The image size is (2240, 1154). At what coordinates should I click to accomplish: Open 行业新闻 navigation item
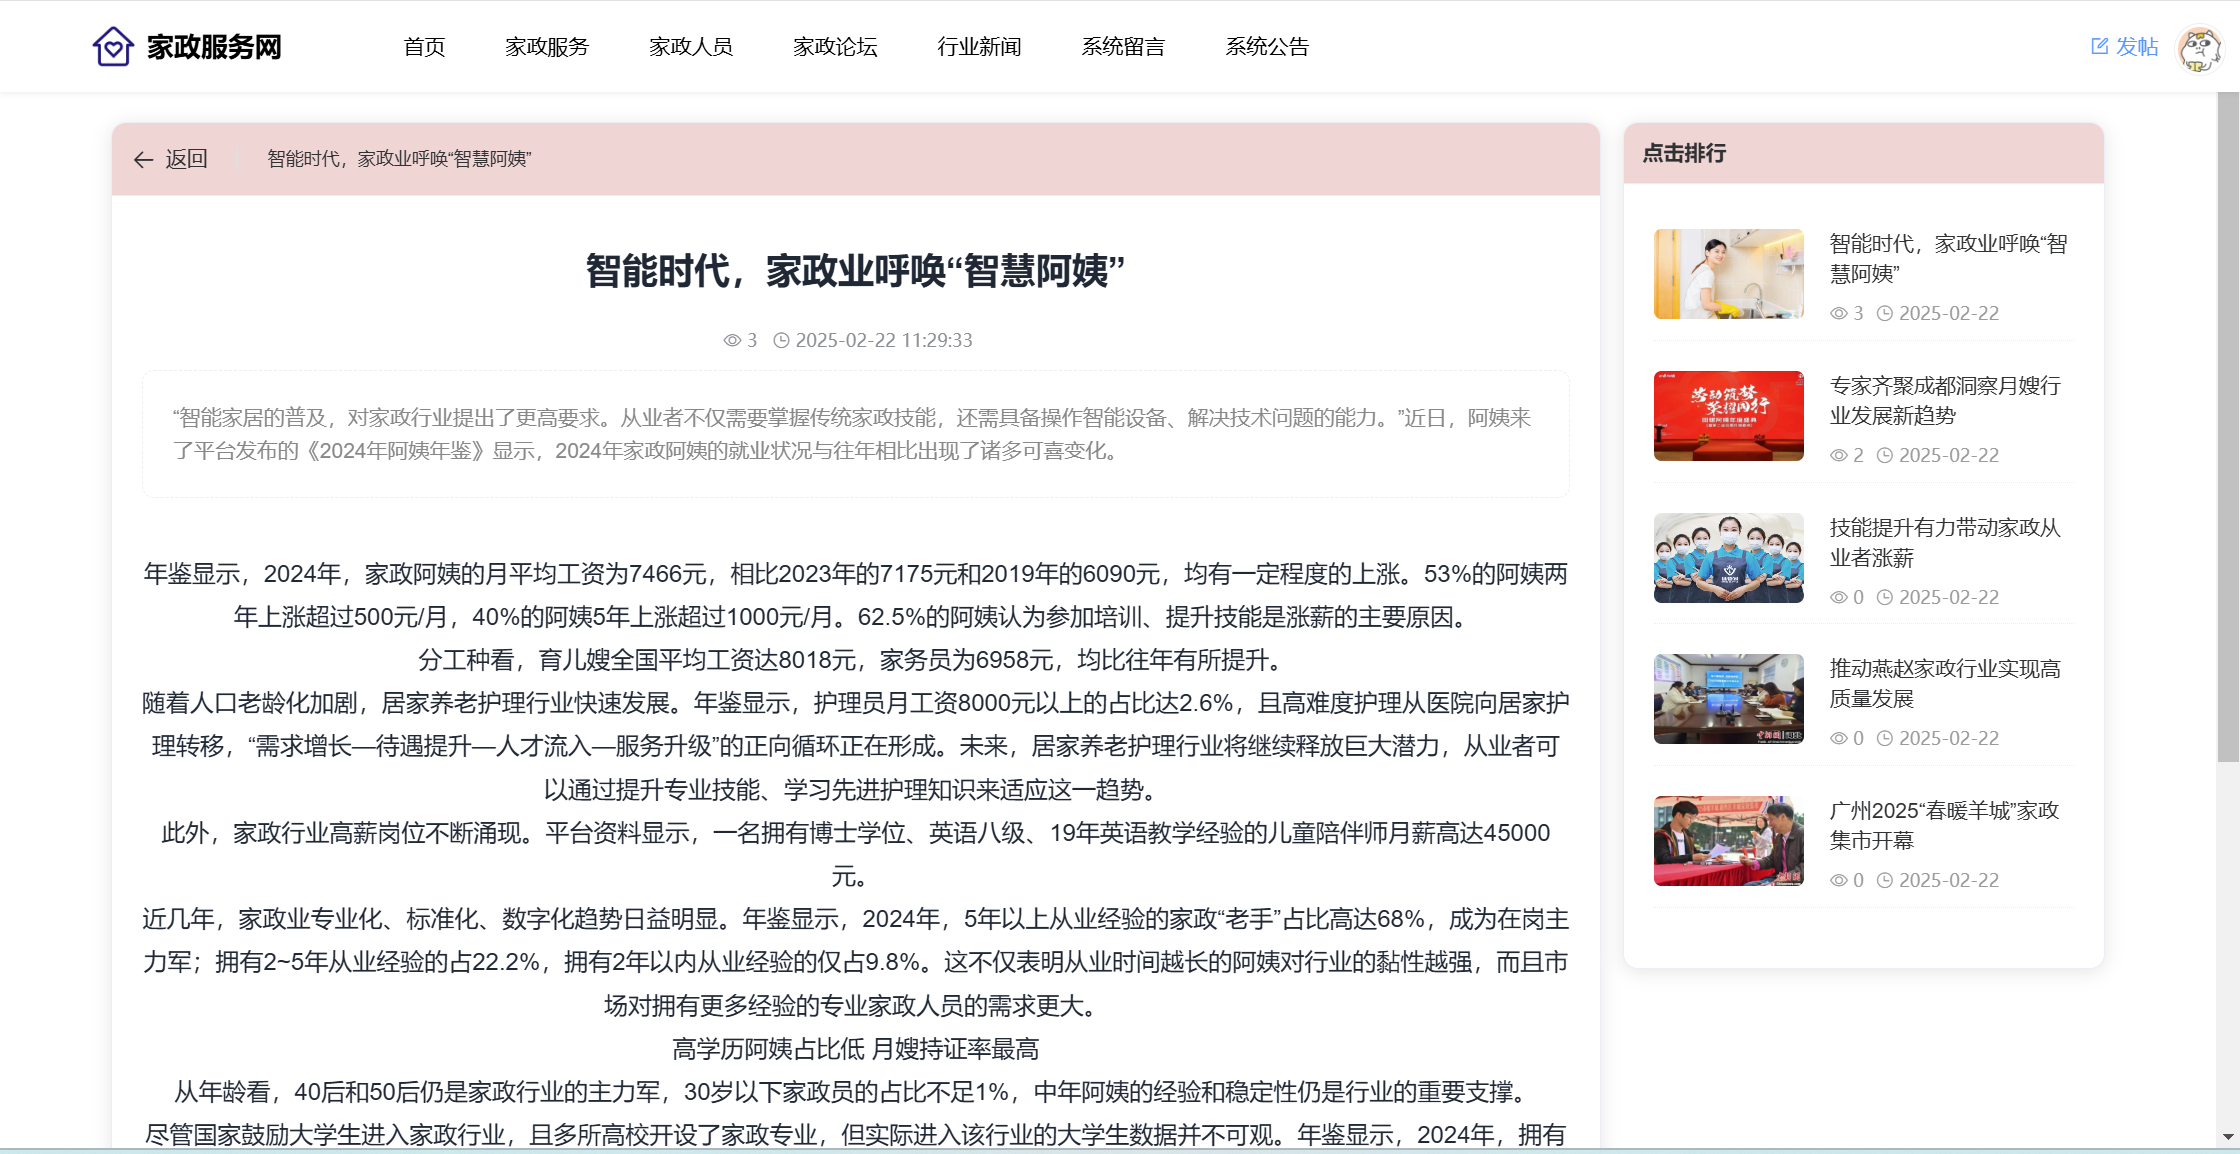(x=979, y=47)
